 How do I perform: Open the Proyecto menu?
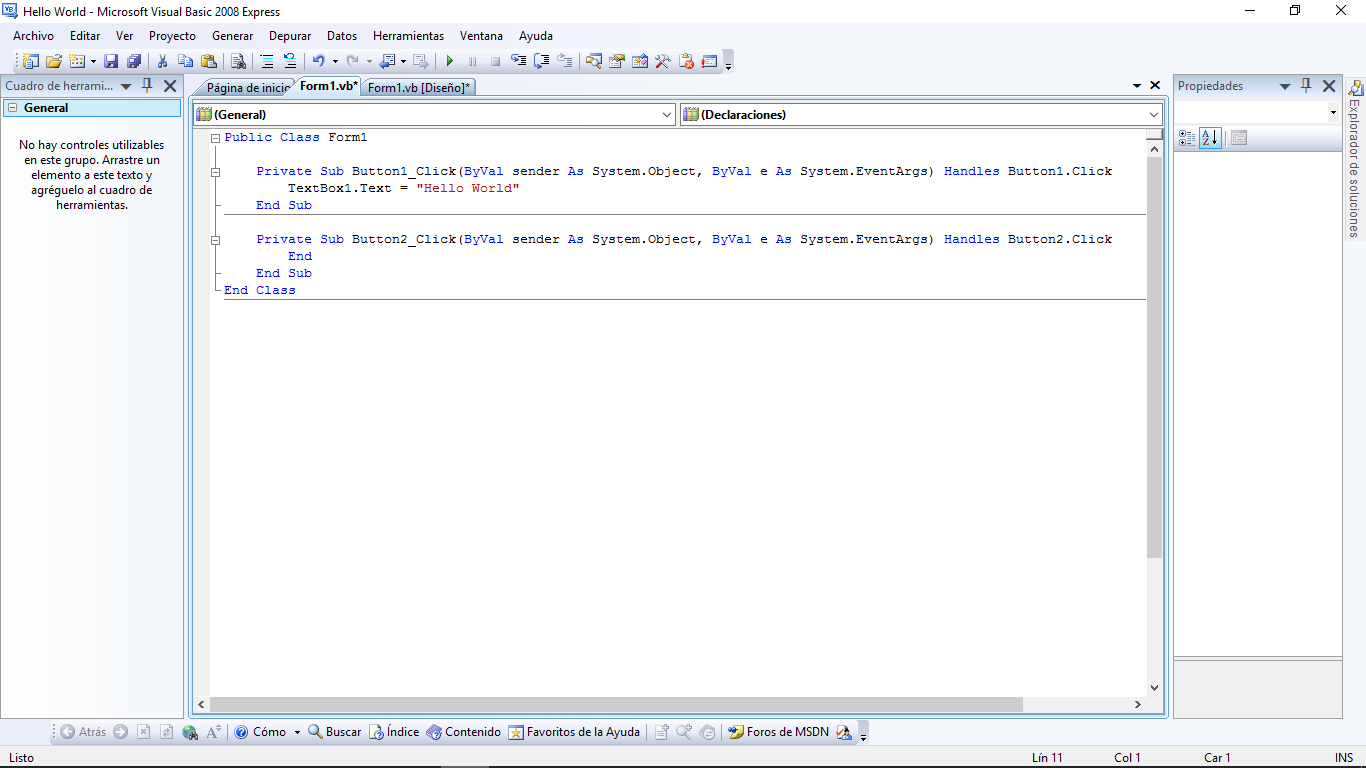[x=172, y=36]
